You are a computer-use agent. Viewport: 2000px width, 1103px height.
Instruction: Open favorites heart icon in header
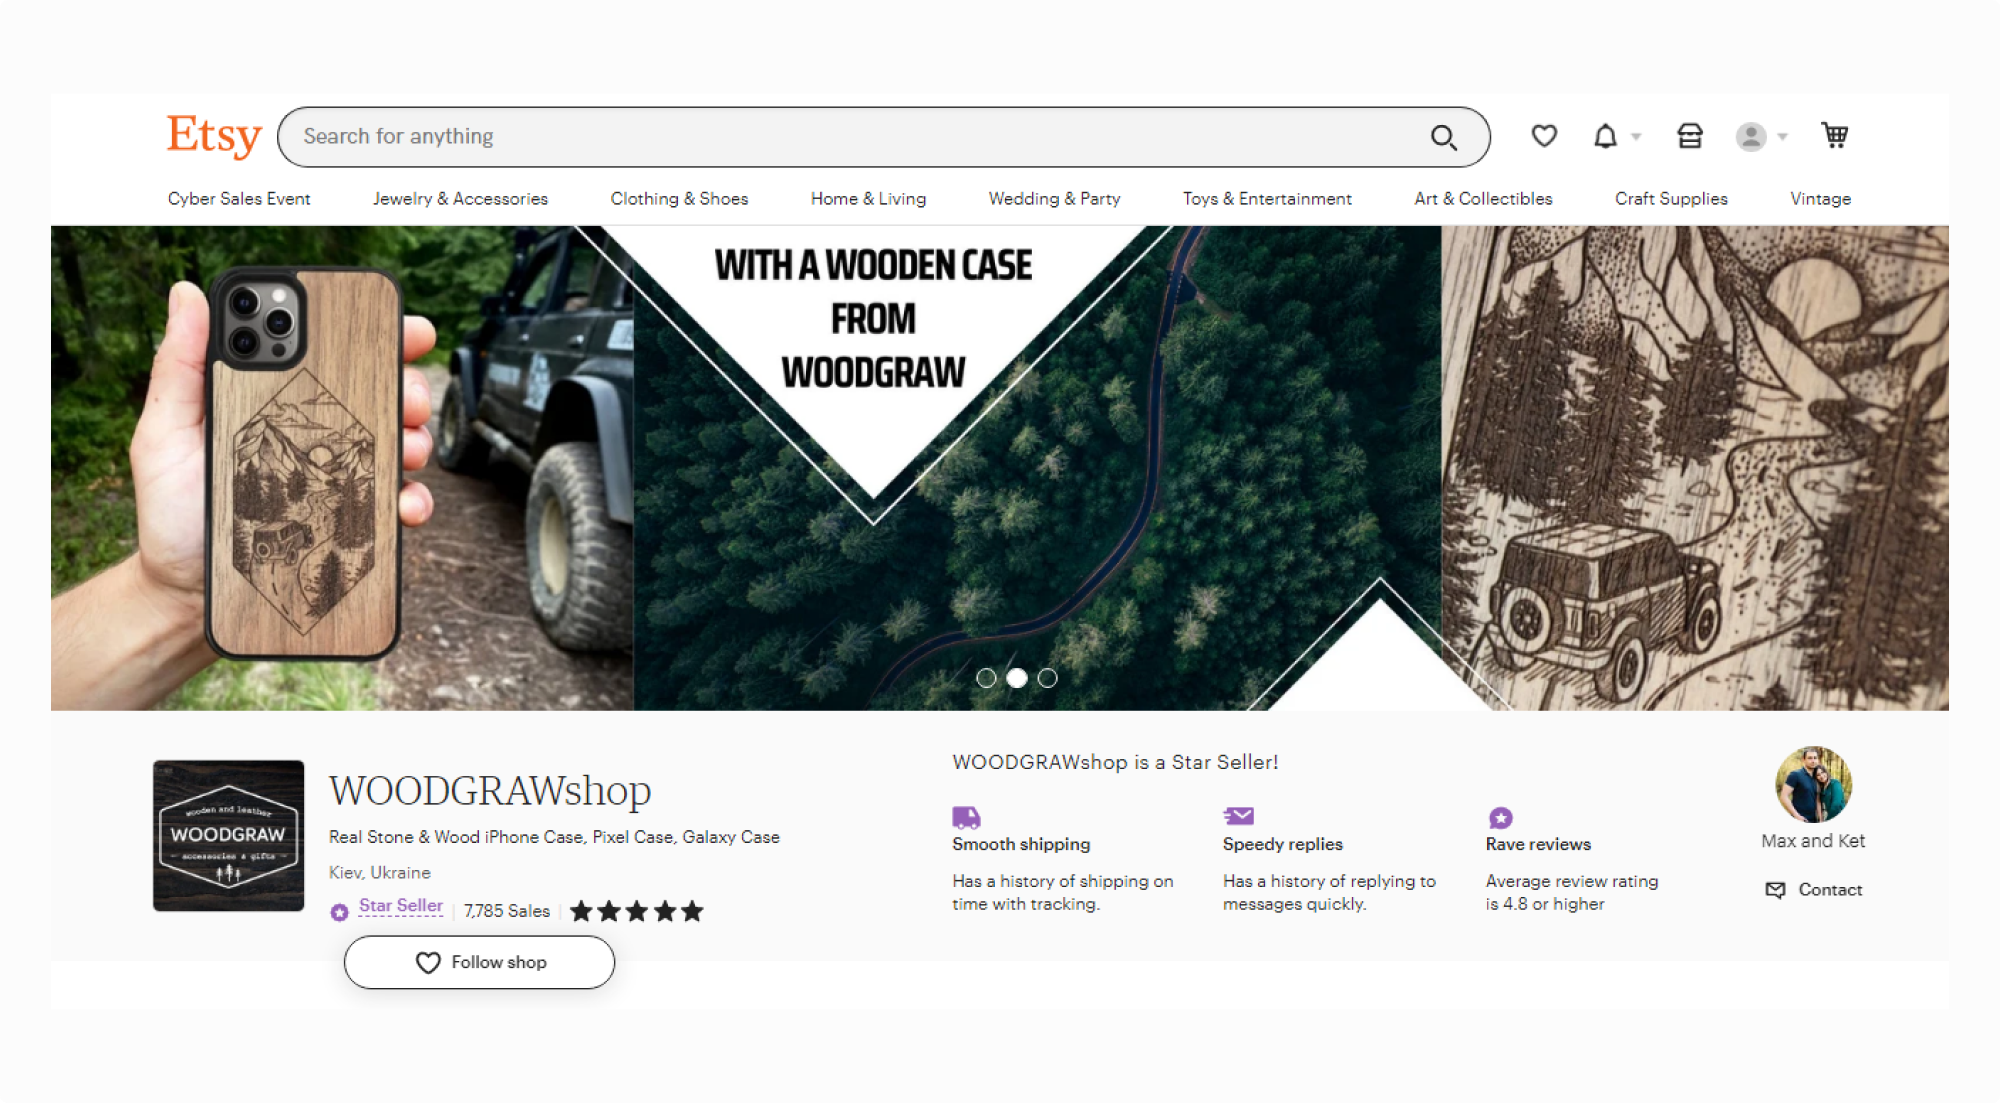coord(1544,135)
